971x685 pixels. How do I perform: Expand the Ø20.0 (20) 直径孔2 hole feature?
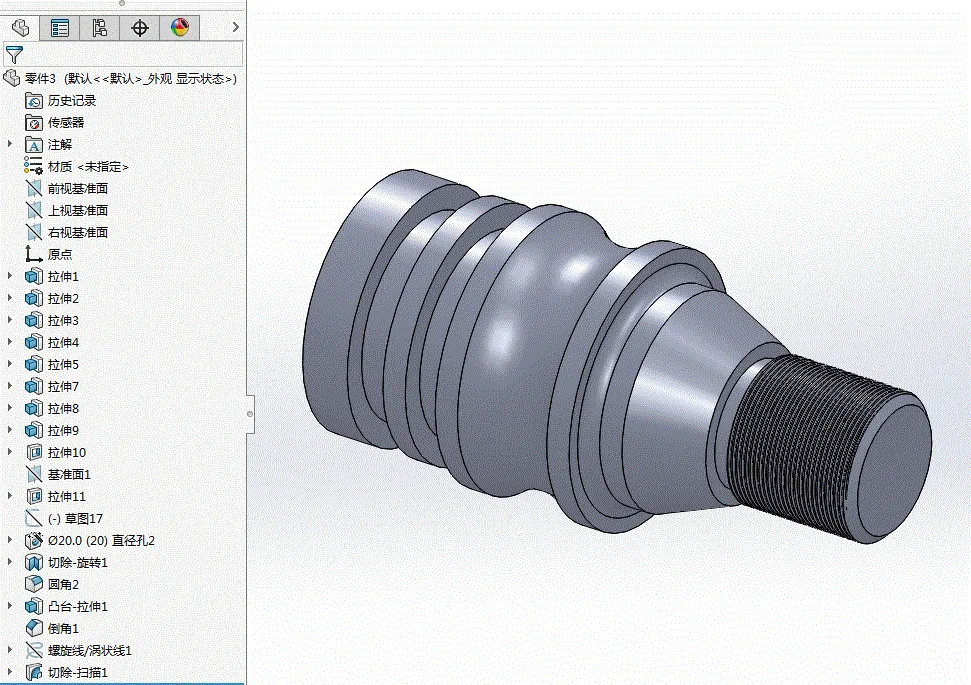tap(9, 539)
